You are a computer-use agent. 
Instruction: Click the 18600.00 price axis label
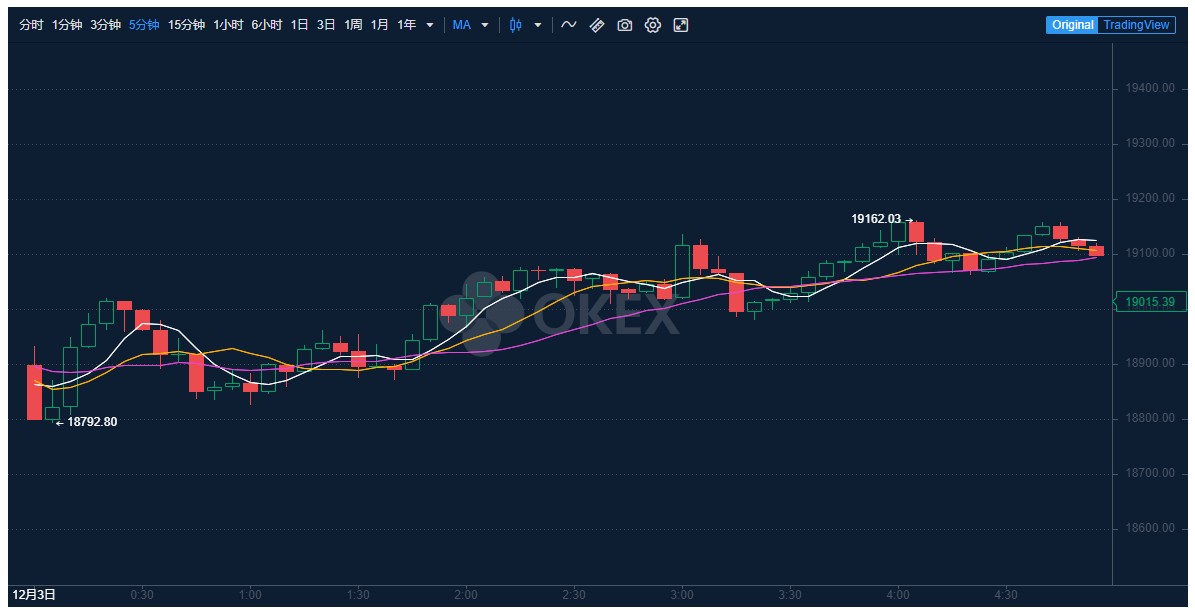tap(1150, 528)
